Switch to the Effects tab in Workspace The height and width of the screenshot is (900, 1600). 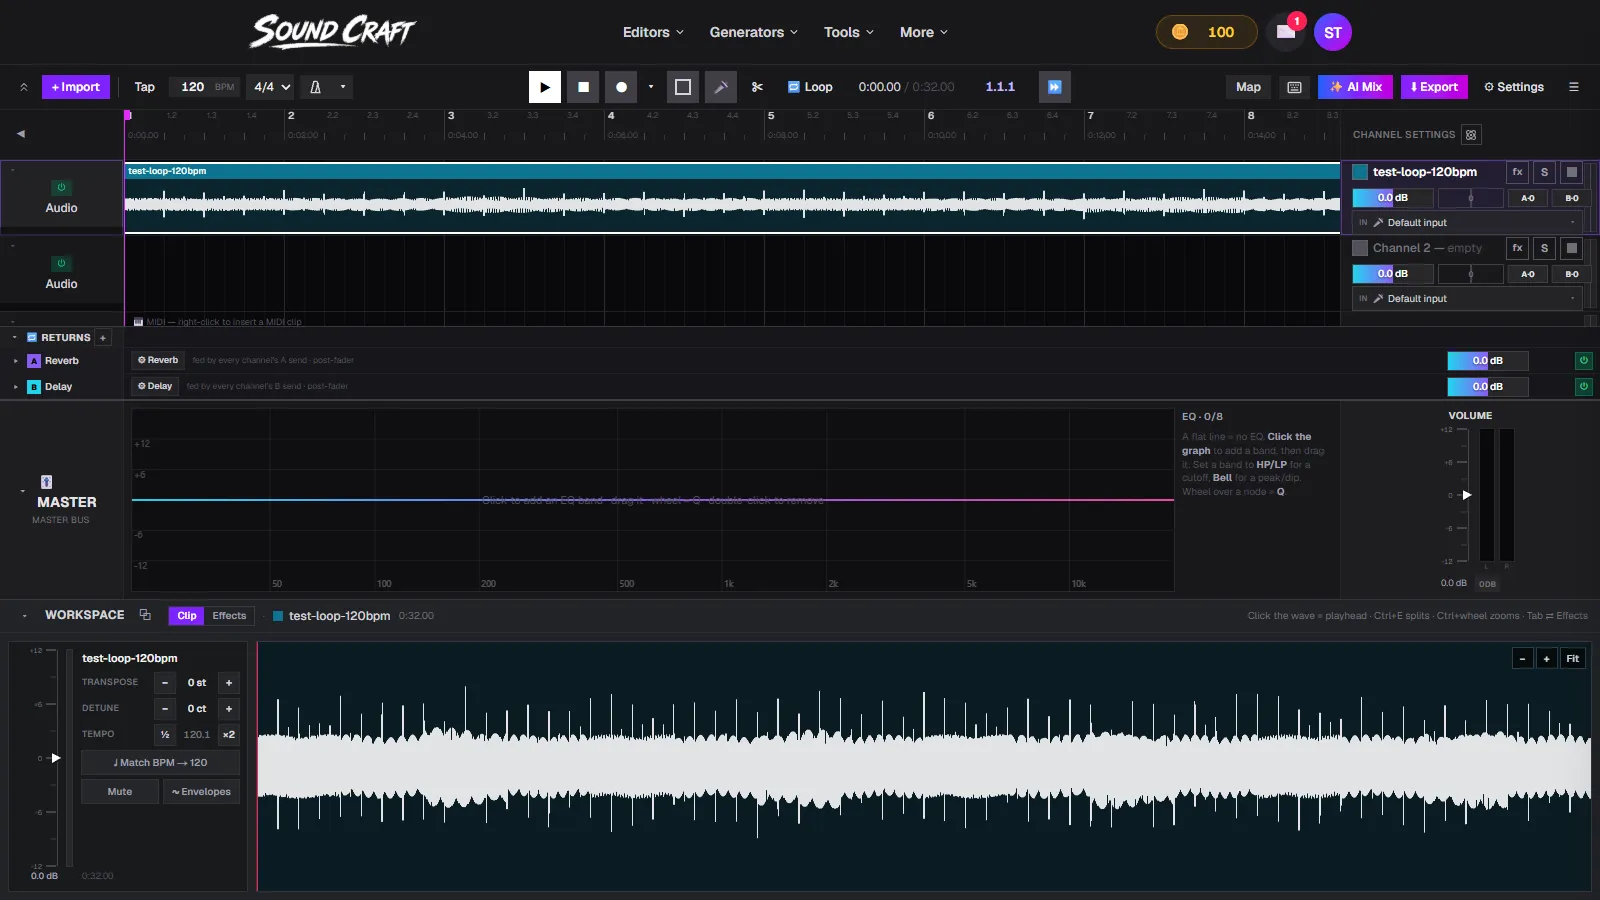tap(229, 616)
